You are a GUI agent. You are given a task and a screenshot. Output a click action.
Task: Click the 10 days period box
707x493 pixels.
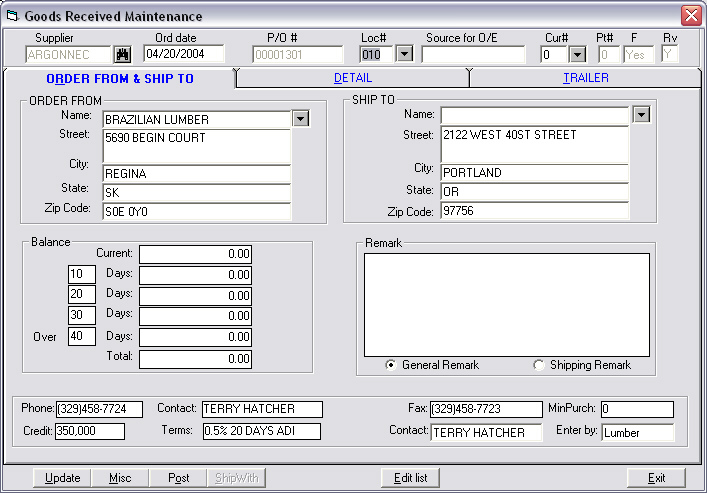pyautogui.click(x=82, y=274)
